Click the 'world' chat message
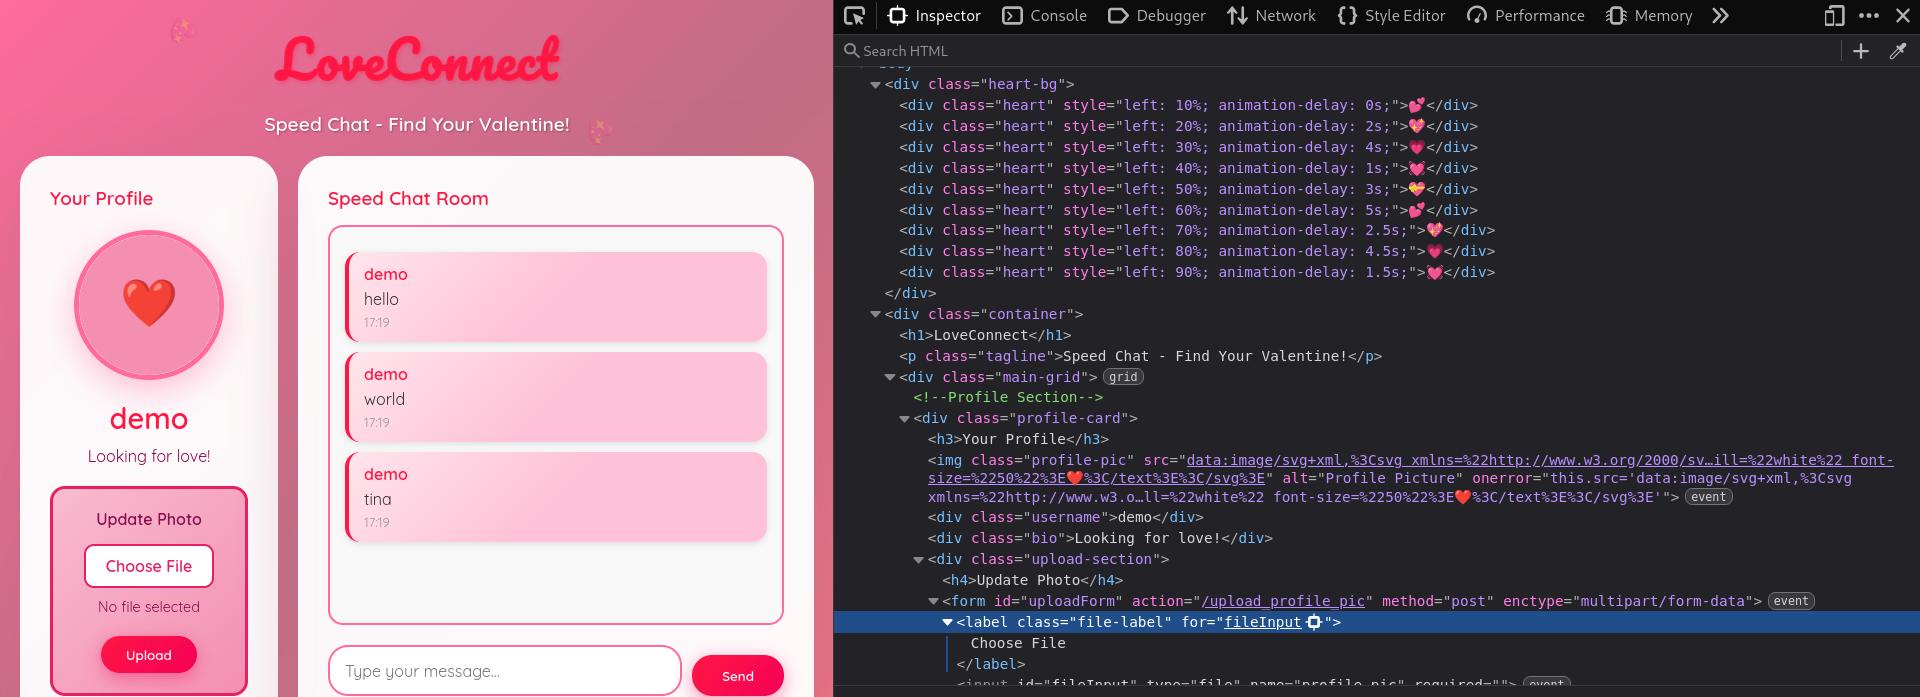 coord(556,397)
